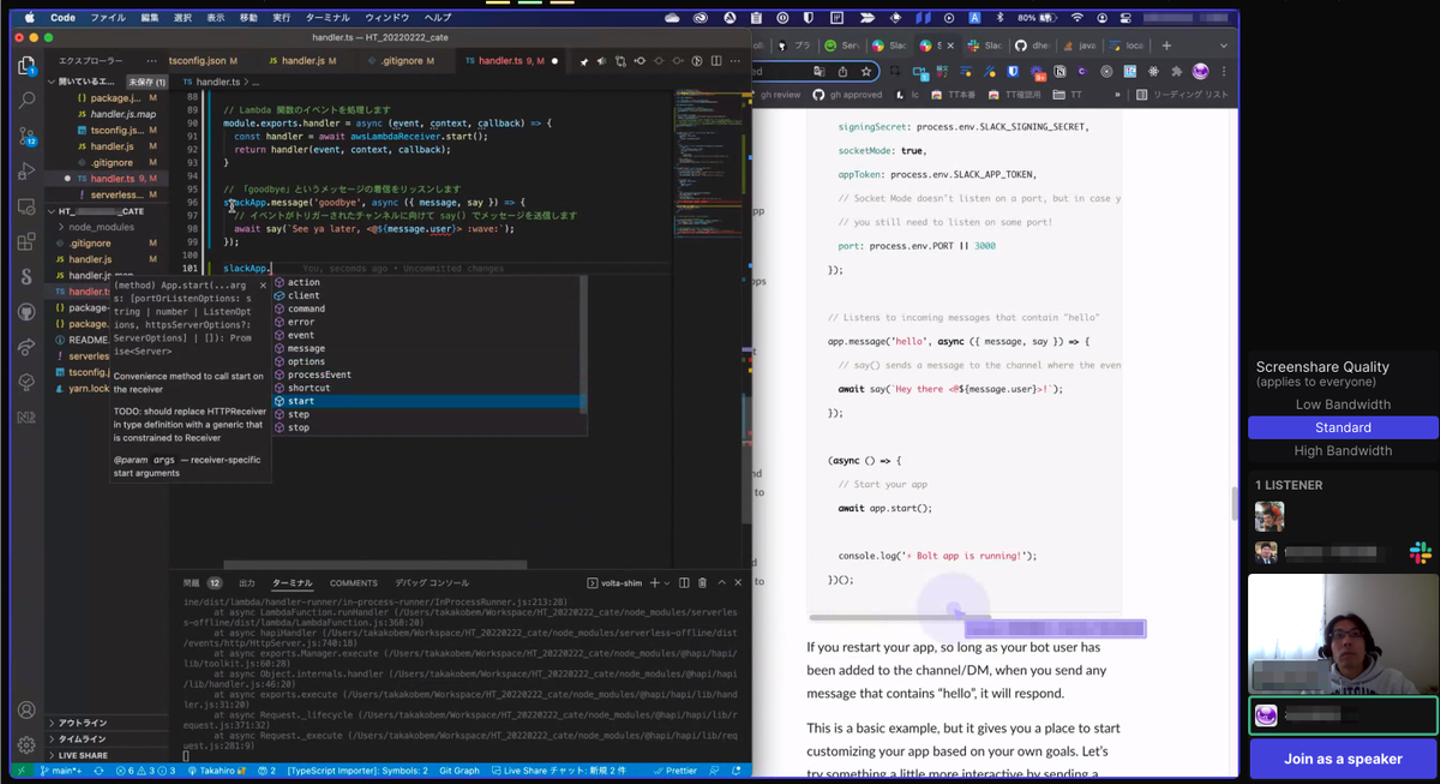Kill terminal with the trash icon
1440x784 pixels.
[x=702, y=583]
